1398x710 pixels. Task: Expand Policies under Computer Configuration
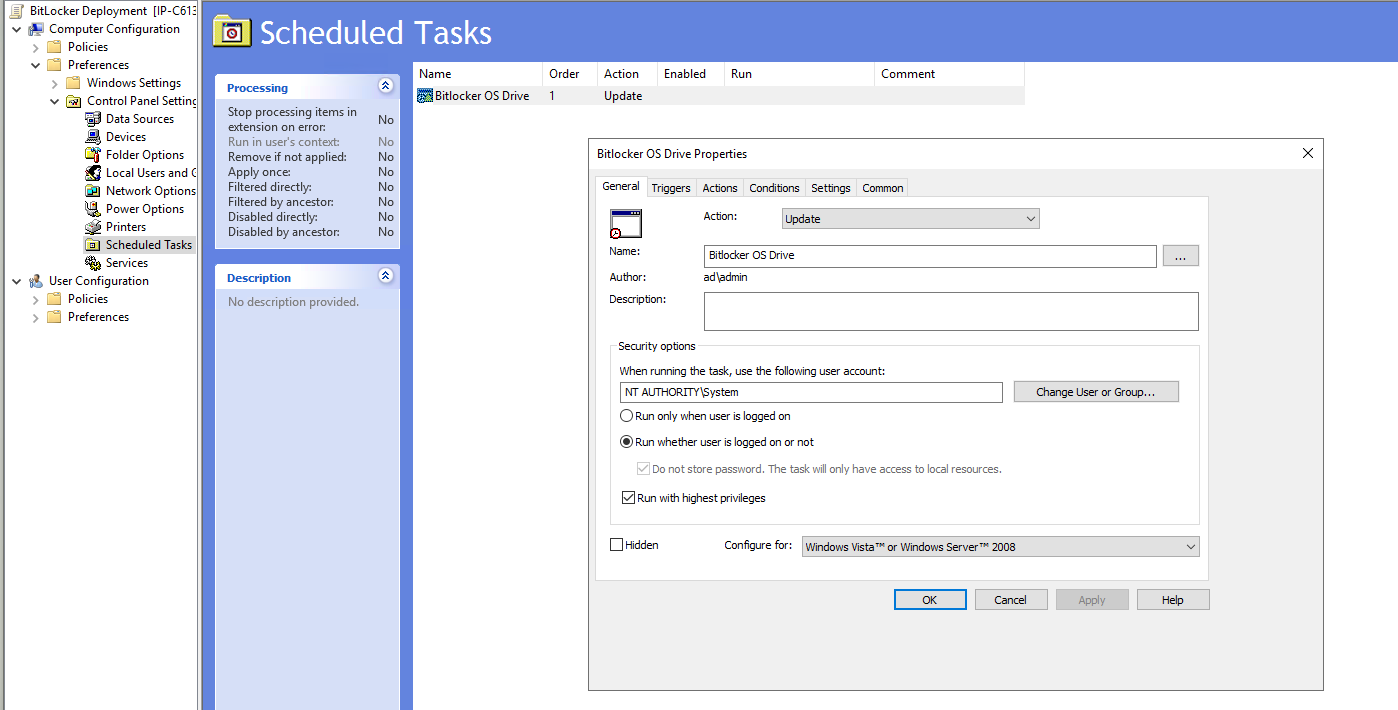(x=36, y=47)
